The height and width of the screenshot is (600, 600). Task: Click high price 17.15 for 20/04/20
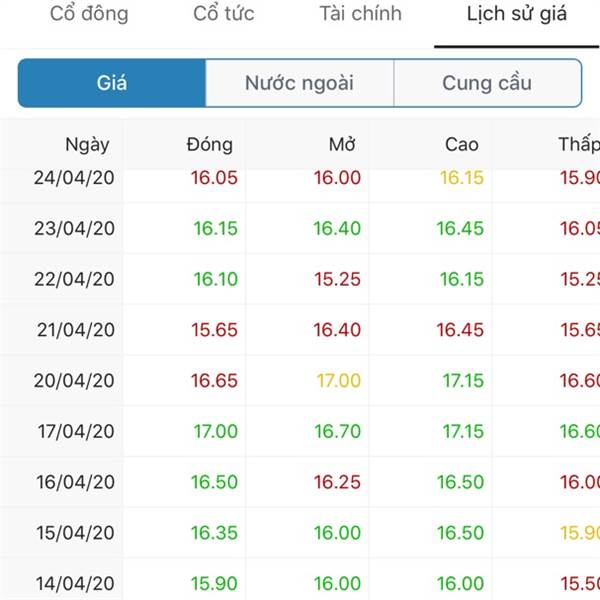pos(463,380)
